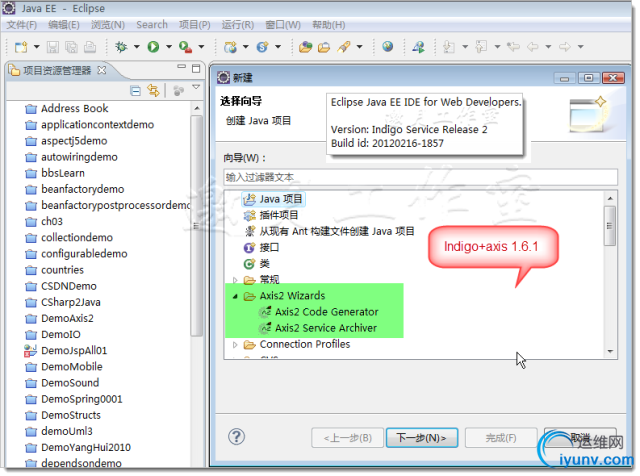The height and width of the screenshot is (476, 640).
Task: Maximize the project explorer view
Action: (196, 68)
